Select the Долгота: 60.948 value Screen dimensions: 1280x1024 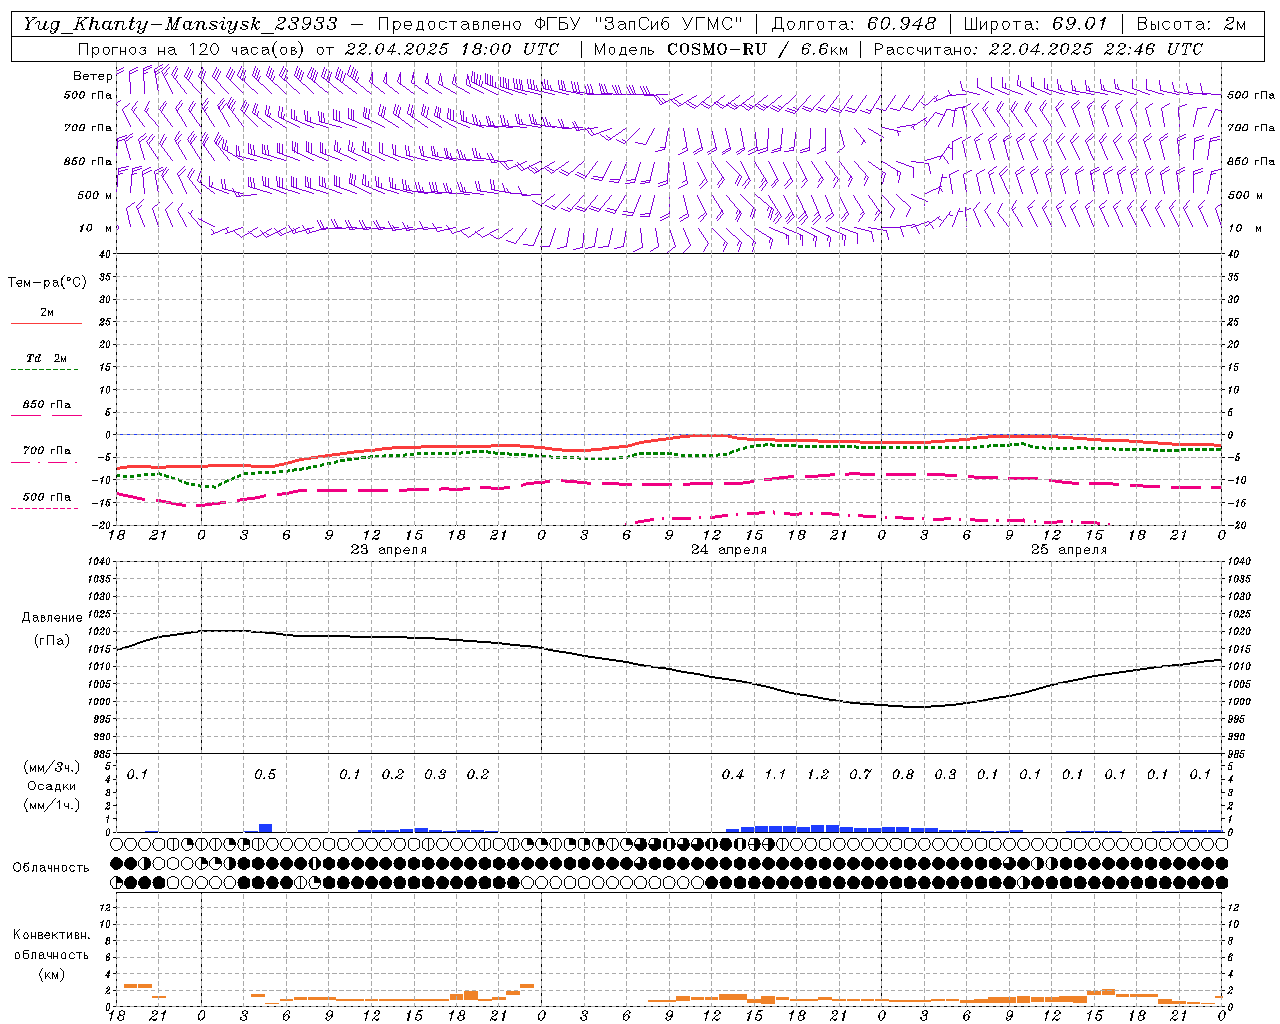(x=854, y=23)
